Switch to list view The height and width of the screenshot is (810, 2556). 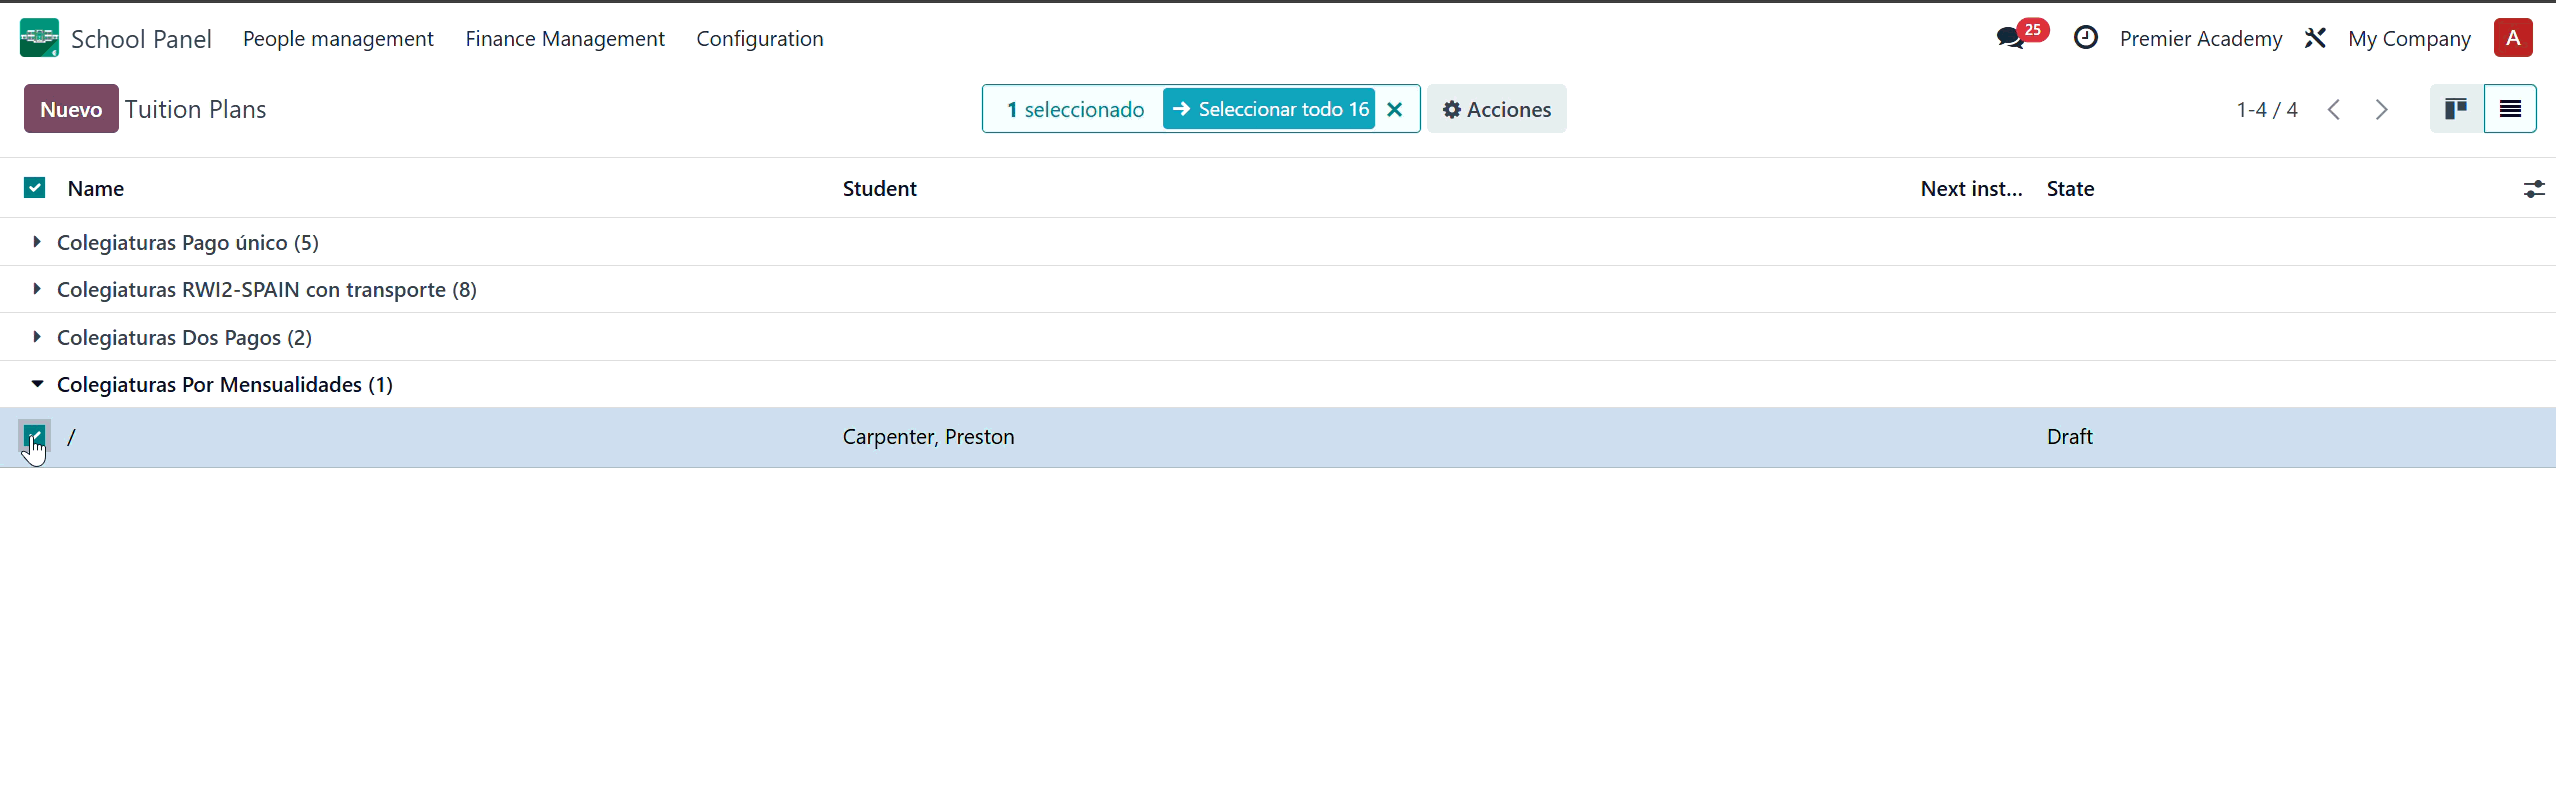(x=2510, y=109)
